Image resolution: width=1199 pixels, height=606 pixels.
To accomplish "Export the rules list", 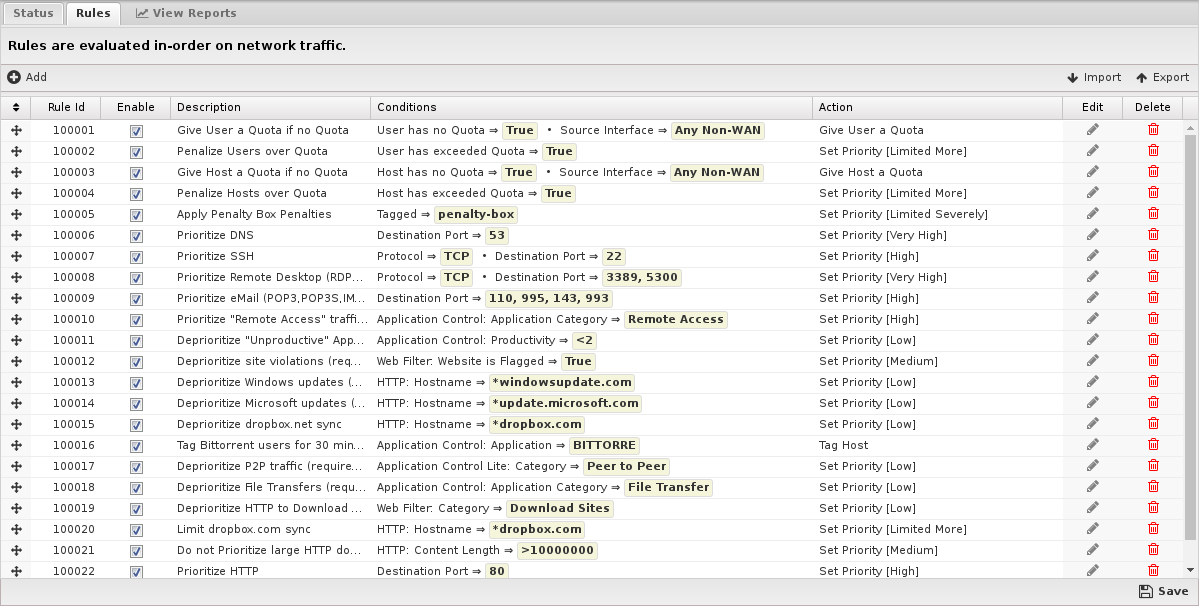I will click(1162, 77).
